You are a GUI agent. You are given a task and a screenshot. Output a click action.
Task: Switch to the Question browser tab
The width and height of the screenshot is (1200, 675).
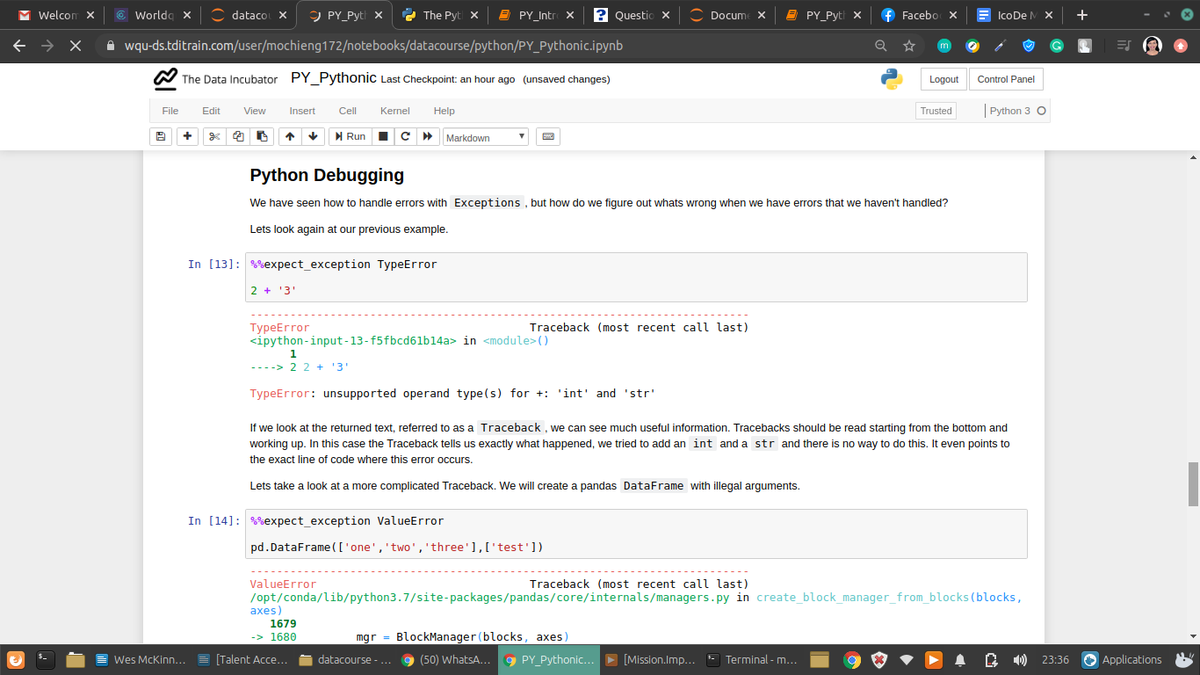(630, 16)
